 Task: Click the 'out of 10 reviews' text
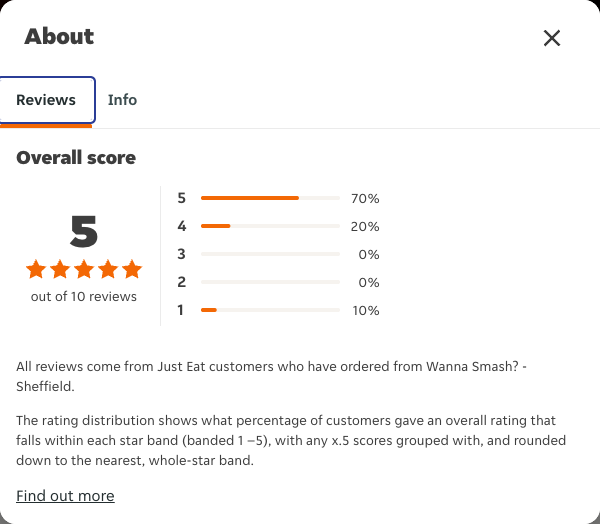pyautogui.click(x=84, y=297)
